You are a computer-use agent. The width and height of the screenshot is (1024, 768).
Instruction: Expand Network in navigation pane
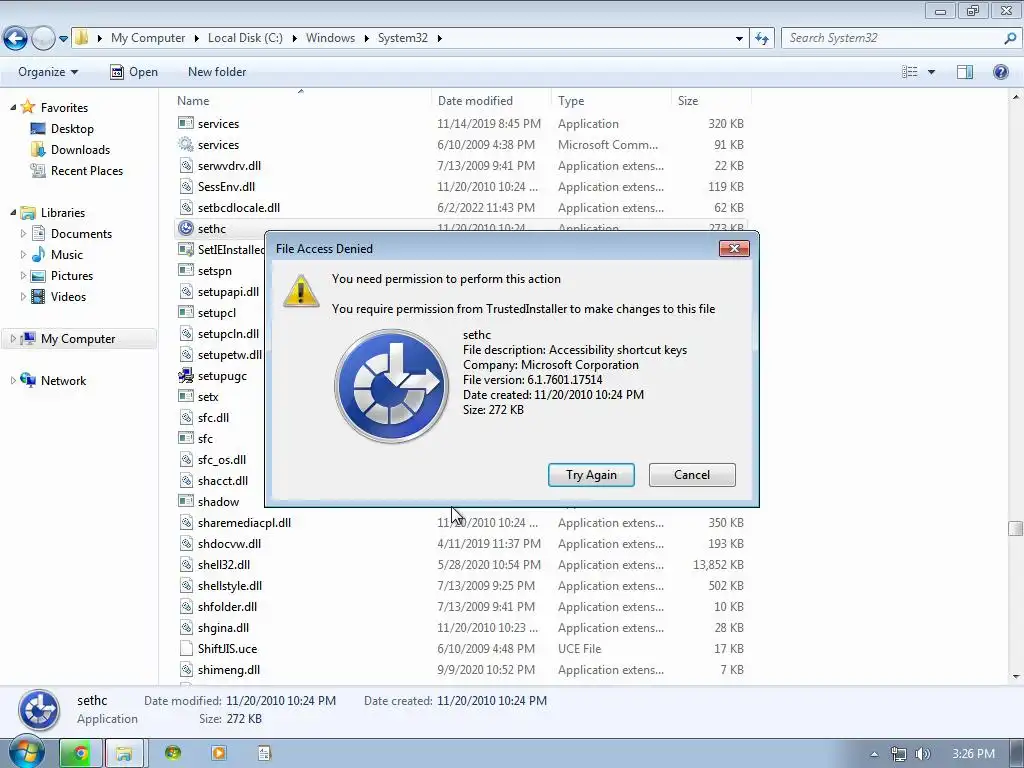(x=13, y=380)
